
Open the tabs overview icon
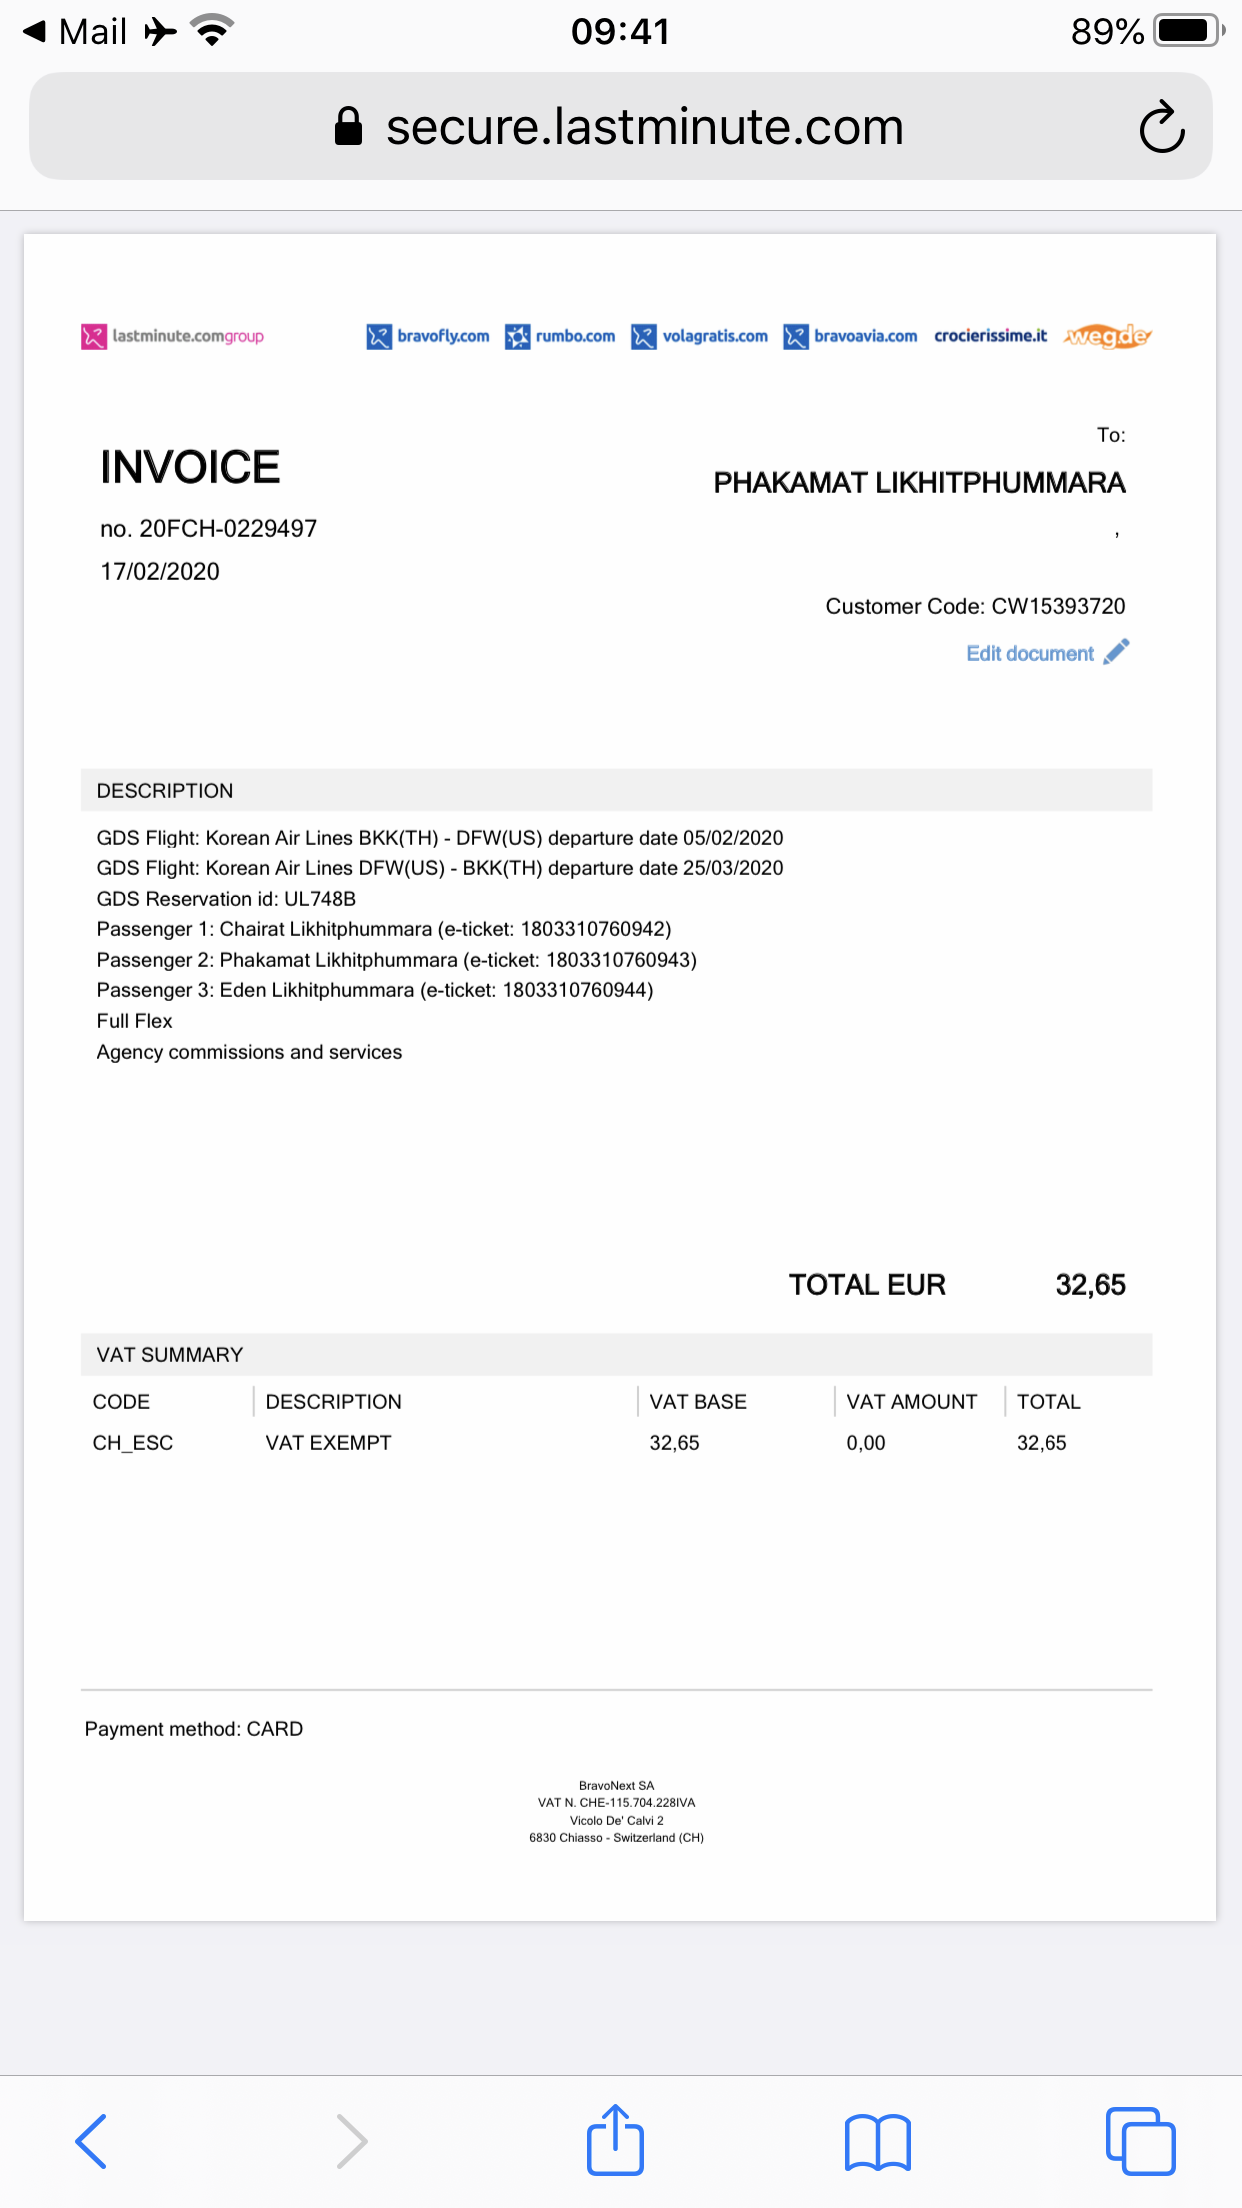pos(1140,2141)
